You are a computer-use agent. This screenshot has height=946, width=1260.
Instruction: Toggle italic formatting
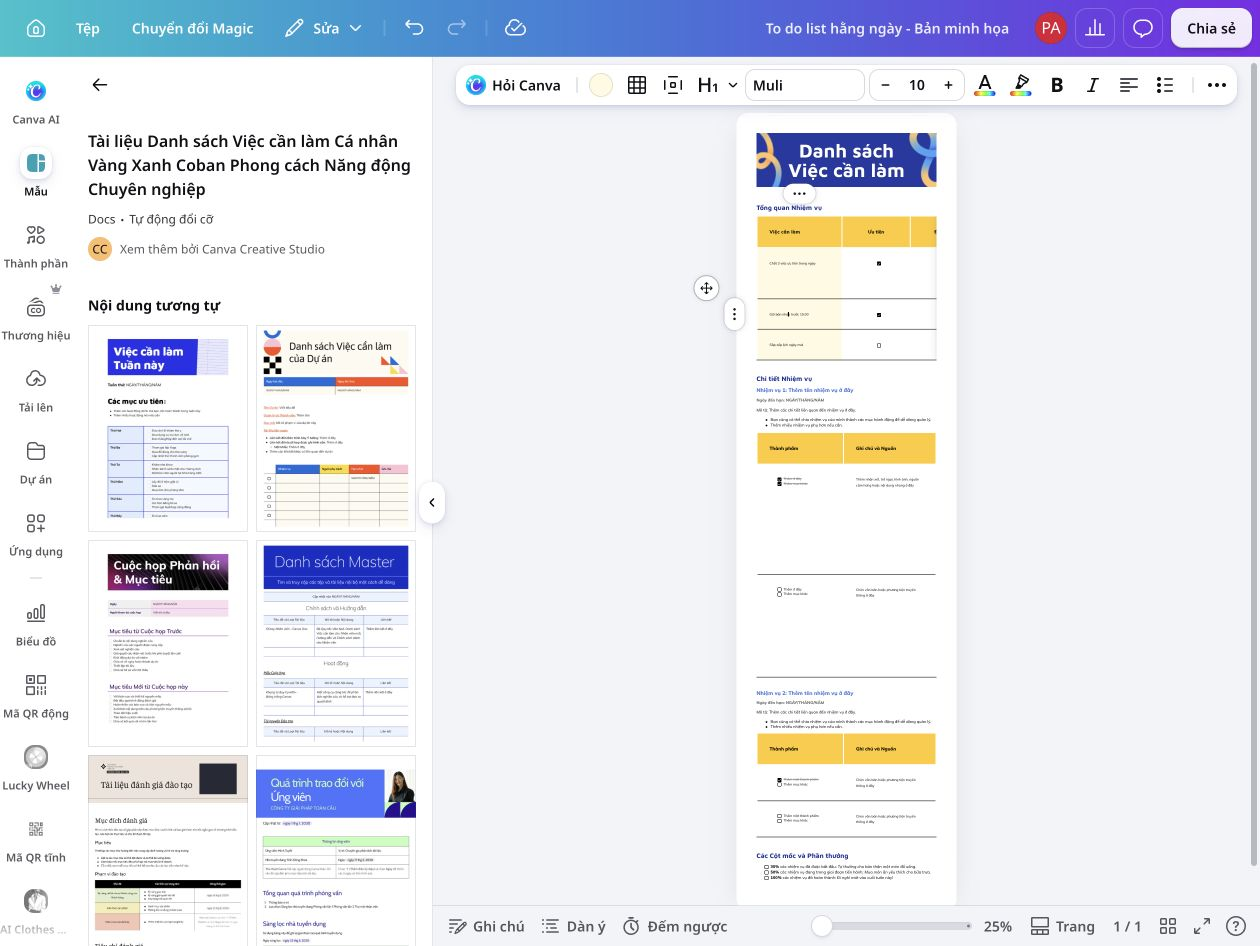(x=1093, y=85)
